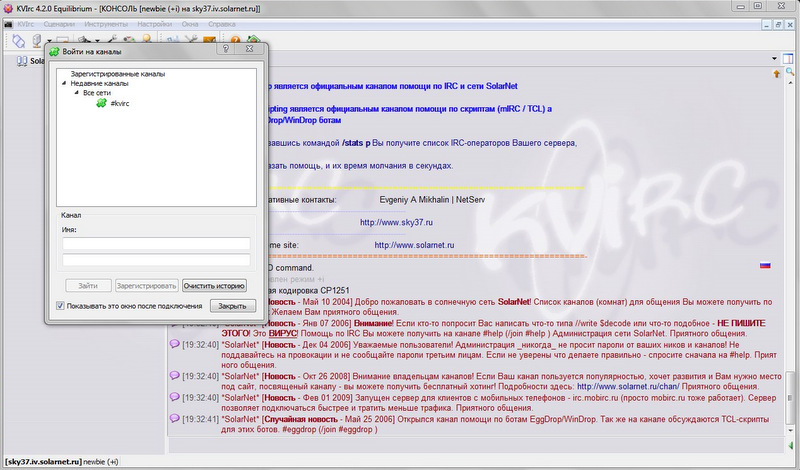Click the dialog's question mark help button
This screenshot has width=800, height=470.
pyautogui.click(x=226, y=48)
